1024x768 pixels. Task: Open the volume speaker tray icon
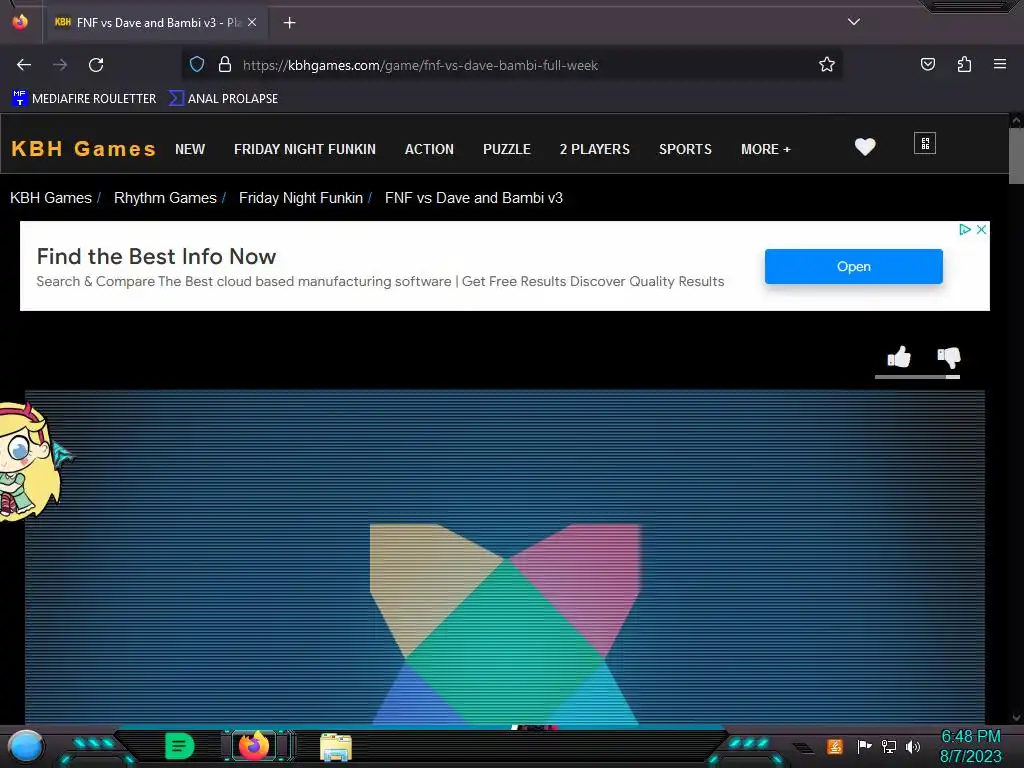point(913,746)
